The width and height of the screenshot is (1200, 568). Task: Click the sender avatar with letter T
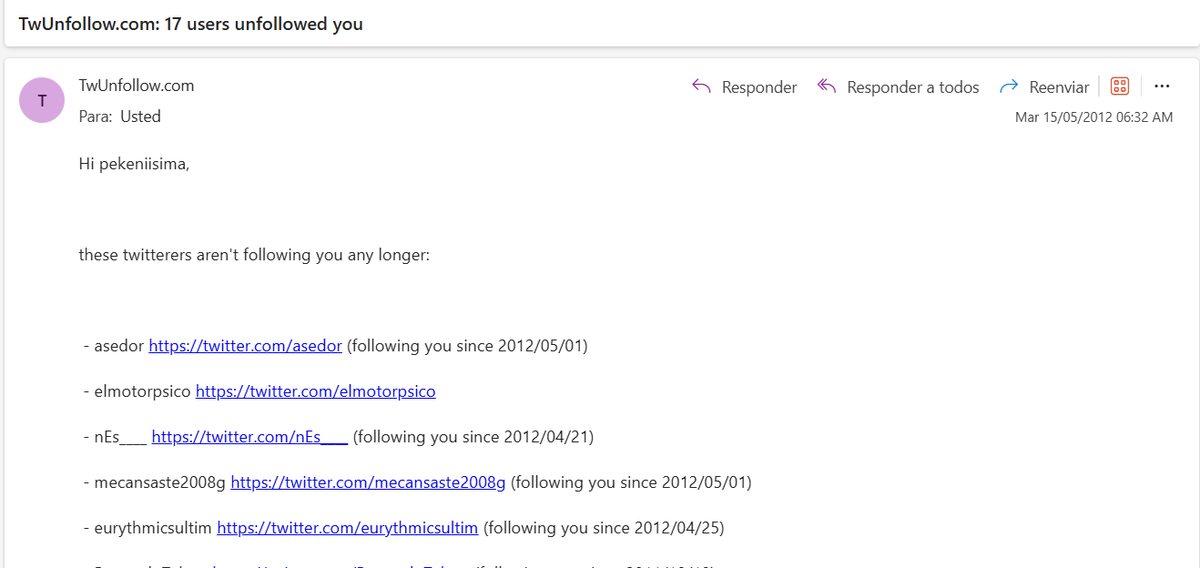[x=41, y=100]
